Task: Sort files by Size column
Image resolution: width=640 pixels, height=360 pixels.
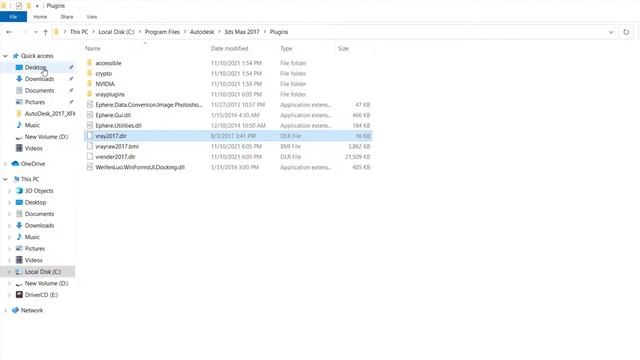Action: pos(343,49)
